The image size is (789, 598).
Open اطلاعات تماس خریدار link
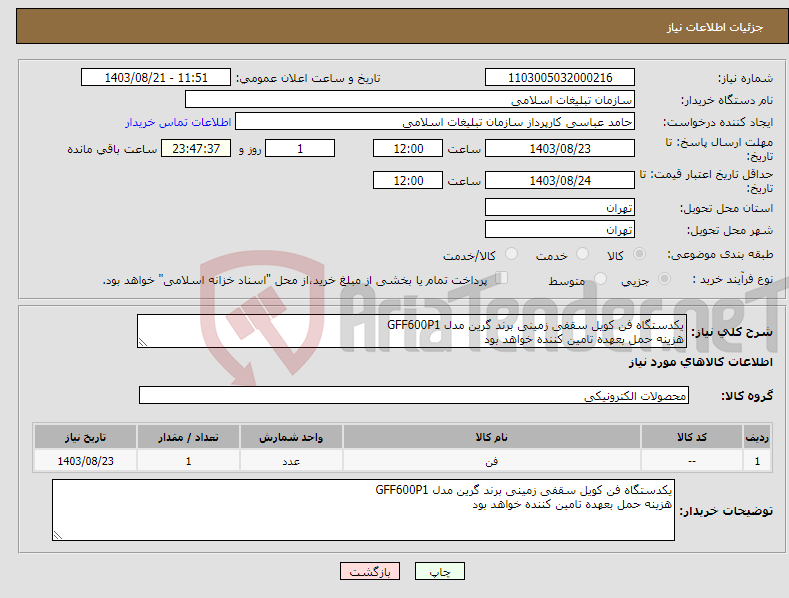click(178, 122)
